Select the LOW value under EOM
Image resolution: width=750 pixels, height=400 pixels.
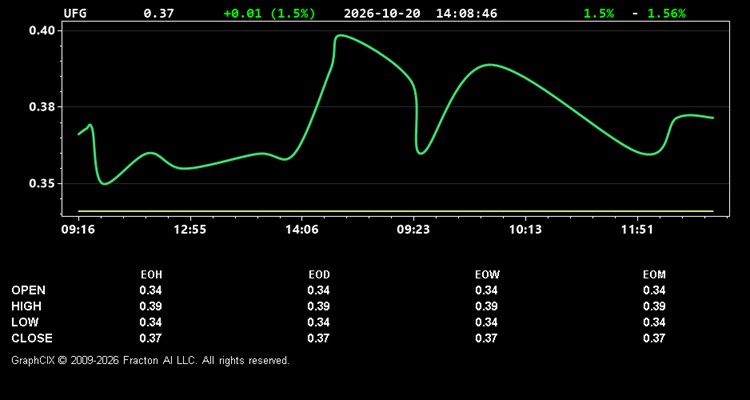(654, 322)
